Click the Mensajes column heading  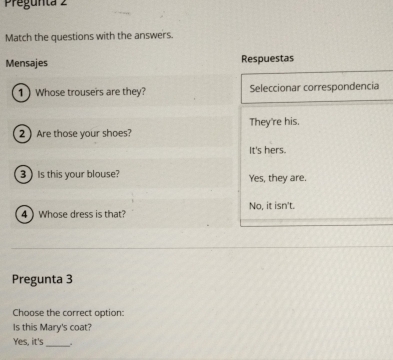point(27,63)
